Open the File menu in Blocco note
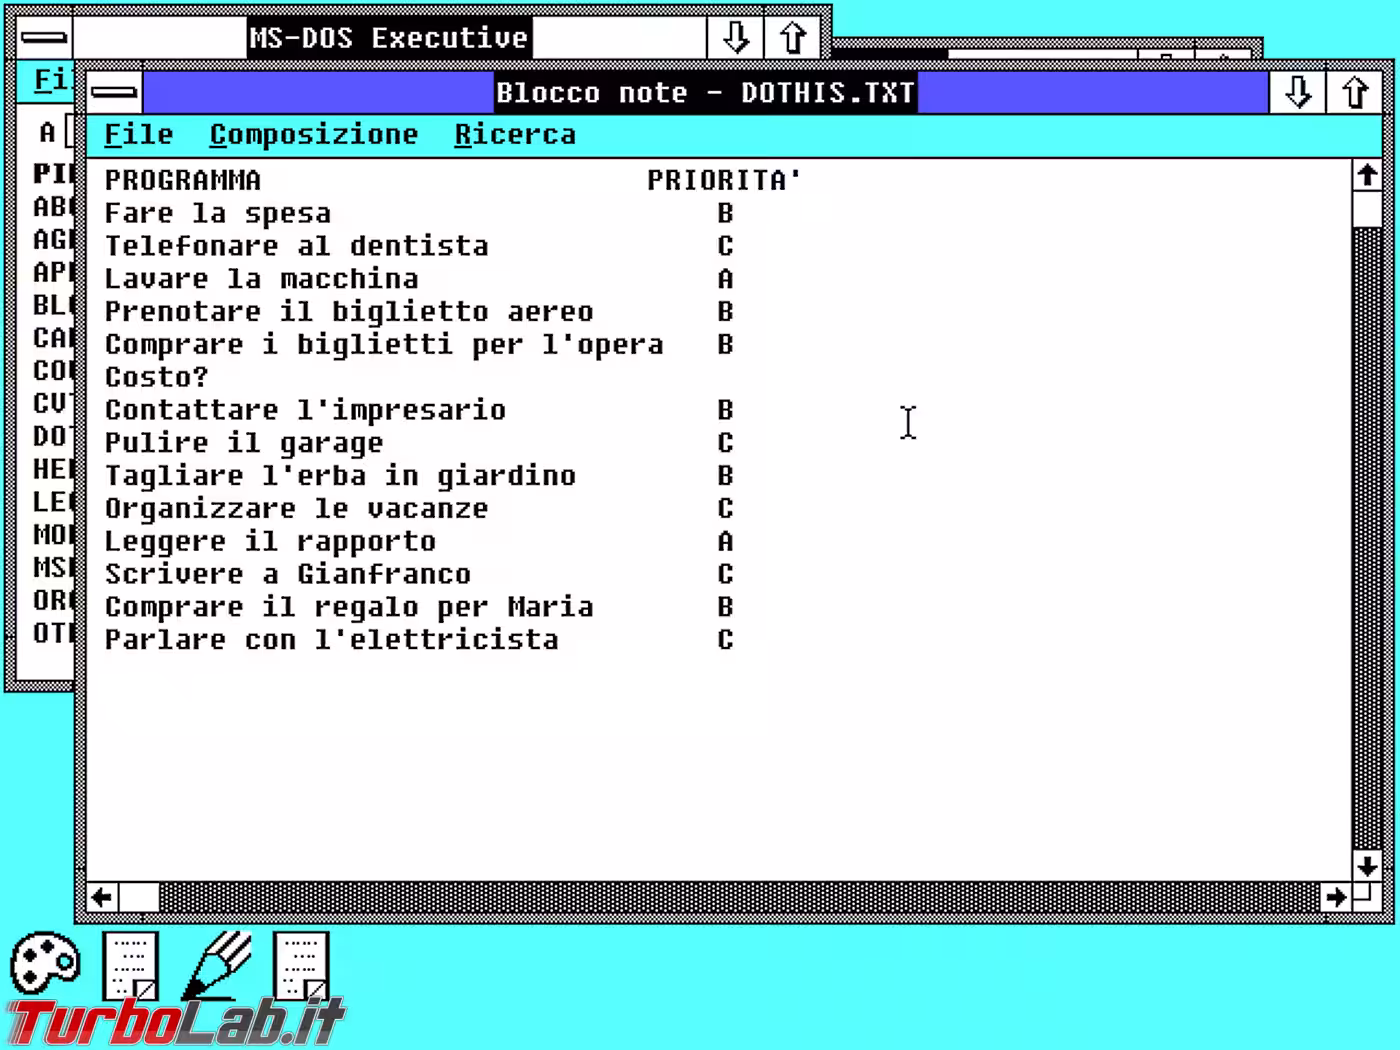The image size is (1400, 1050). coord(138,134)
